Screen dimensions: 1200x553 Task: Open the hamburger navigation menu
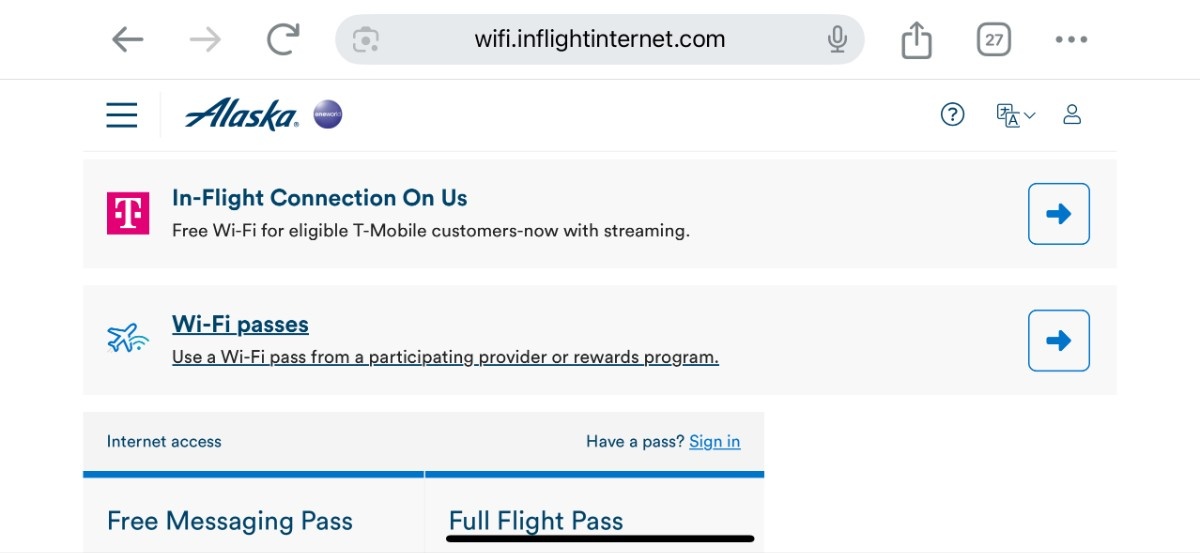[x=122, y=115]
